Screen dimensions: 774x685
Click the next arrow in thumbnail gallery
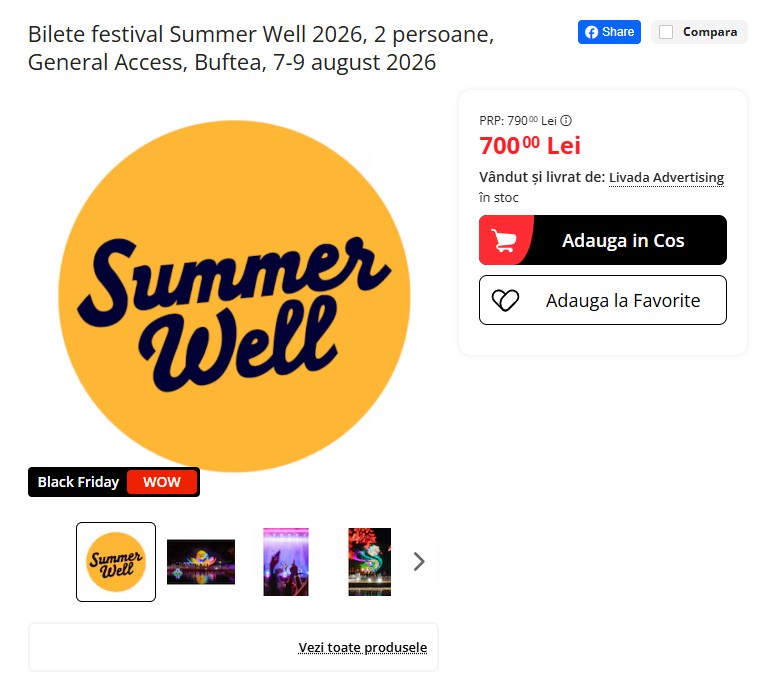419,562
